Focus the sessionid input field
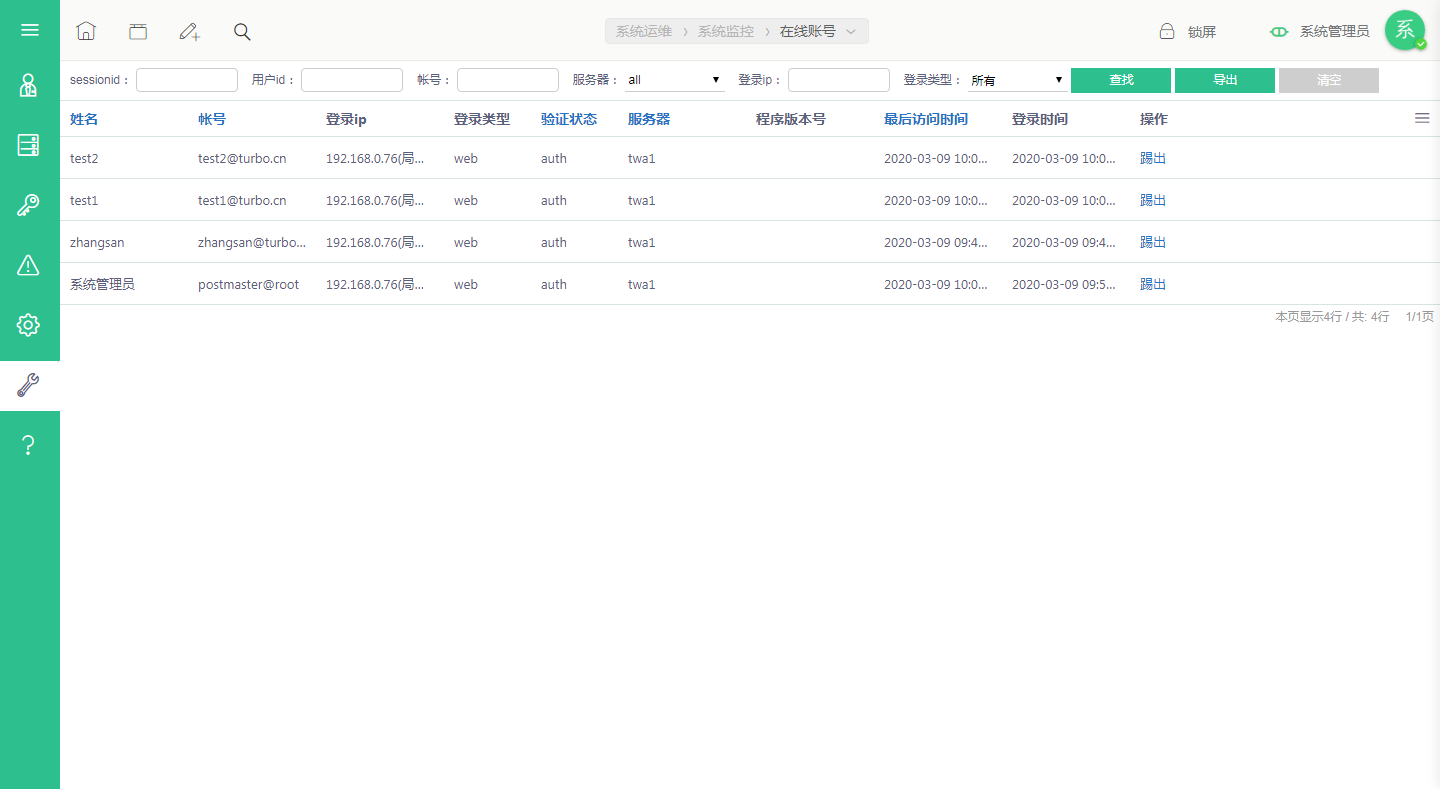Screen dimensions: 1440x789 [187, 80]
